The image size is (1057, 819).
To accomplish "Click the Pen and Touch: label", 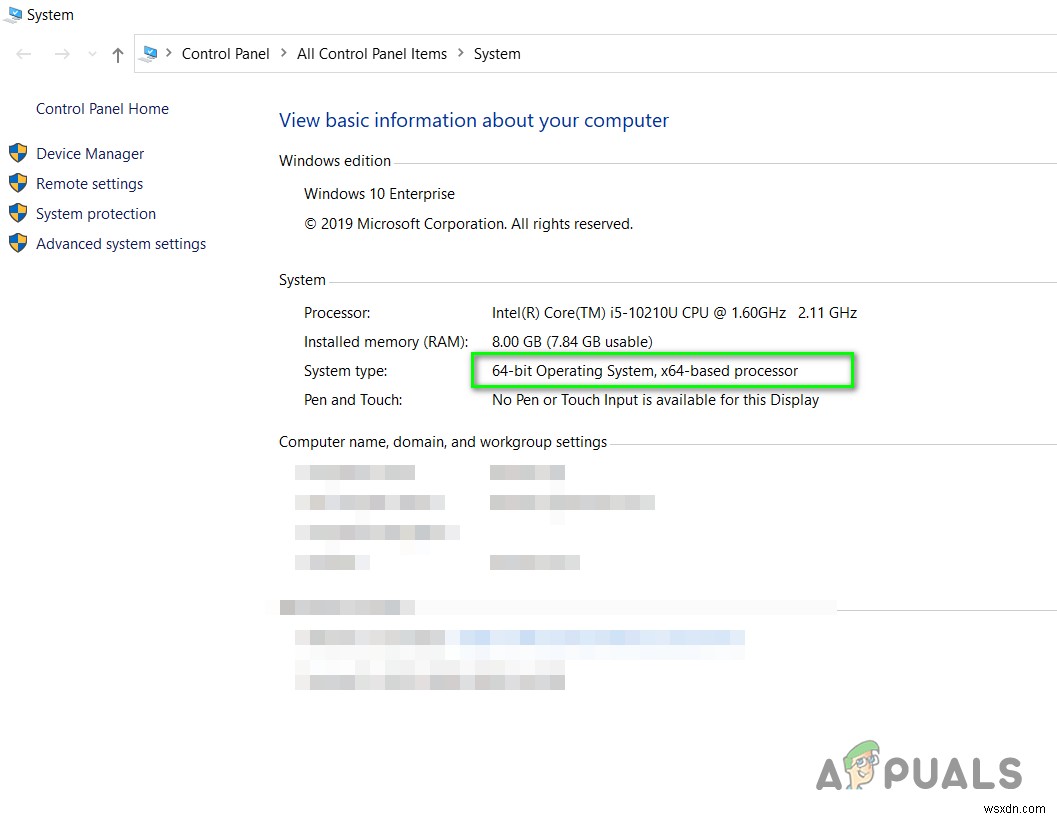I will tap(353, 400).
